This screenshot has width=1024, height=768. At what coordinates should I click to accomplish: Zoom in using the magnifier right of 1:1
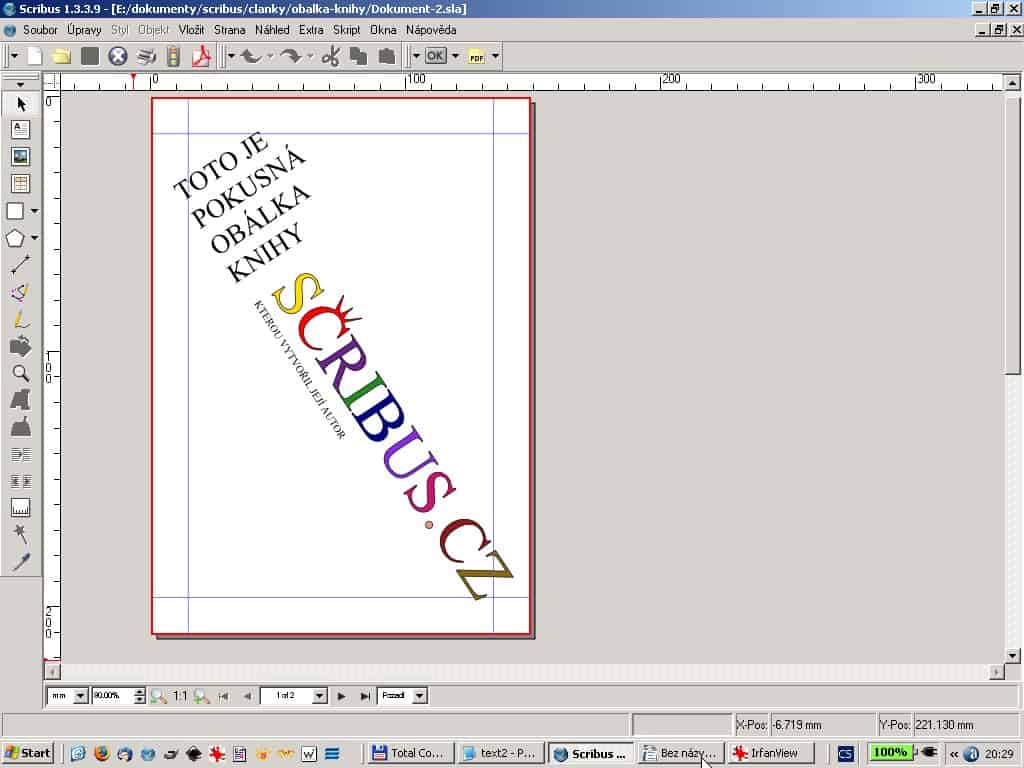coord(202,696)
